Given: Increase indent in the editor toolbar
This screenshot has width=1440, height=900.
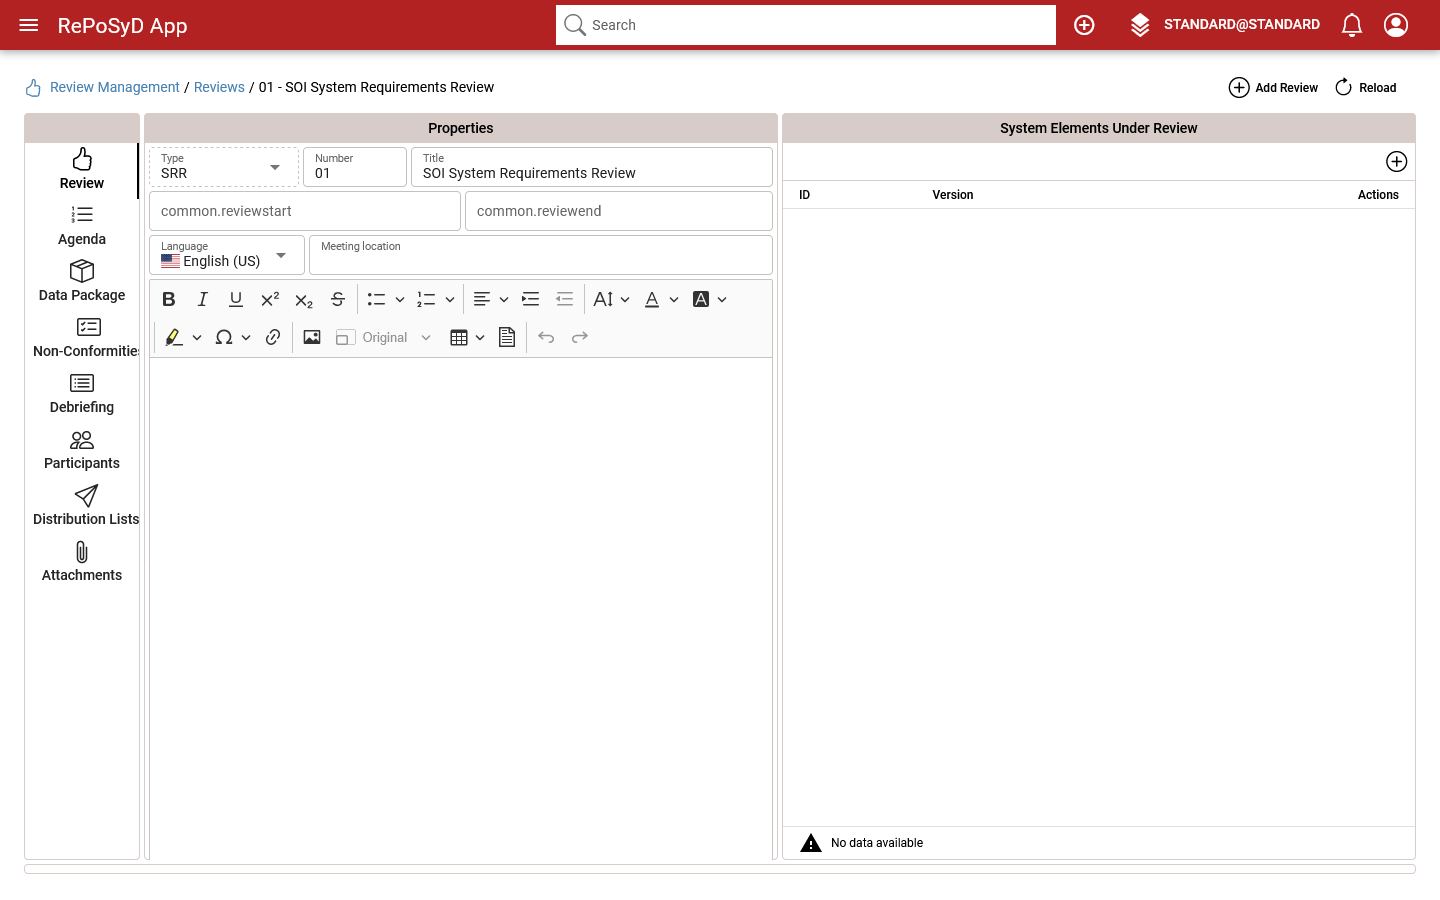Looking at the screenshot, I should [531, 299].
